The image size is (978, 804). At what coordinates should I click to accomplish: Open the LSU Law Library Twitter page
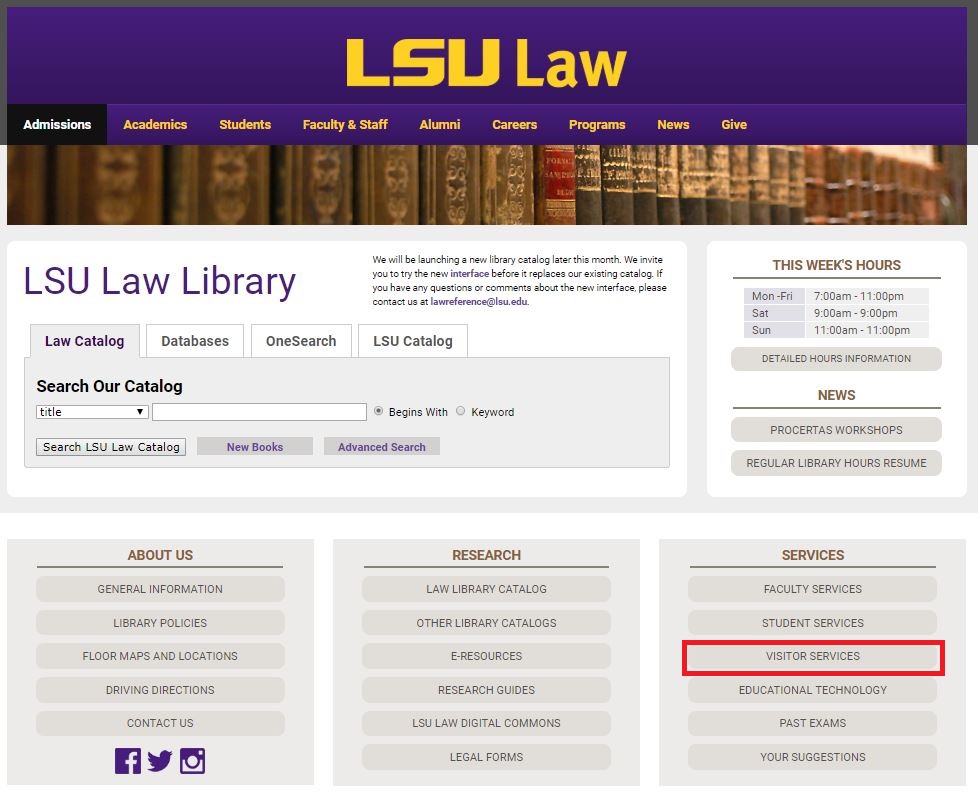(x=160, y=761)
